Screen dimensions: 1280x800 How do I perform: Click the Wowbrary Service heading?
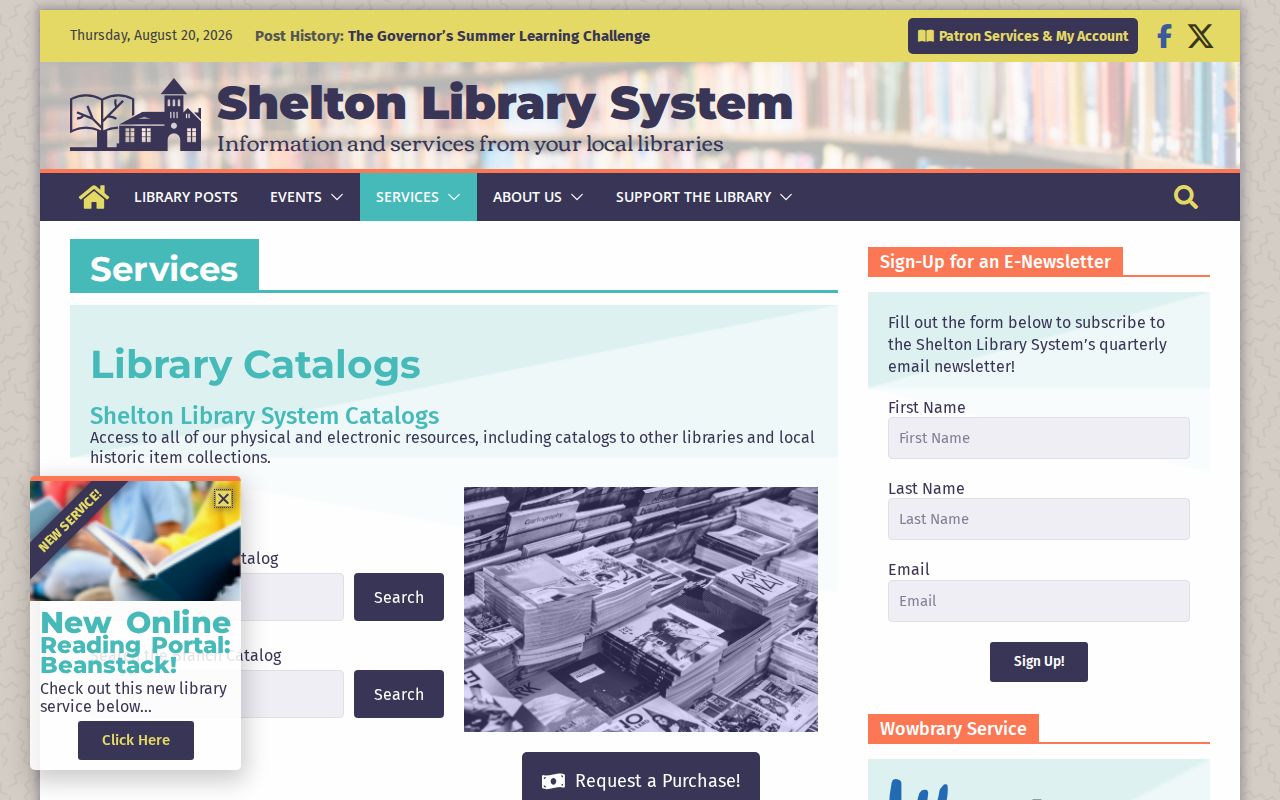click(953, 729)
